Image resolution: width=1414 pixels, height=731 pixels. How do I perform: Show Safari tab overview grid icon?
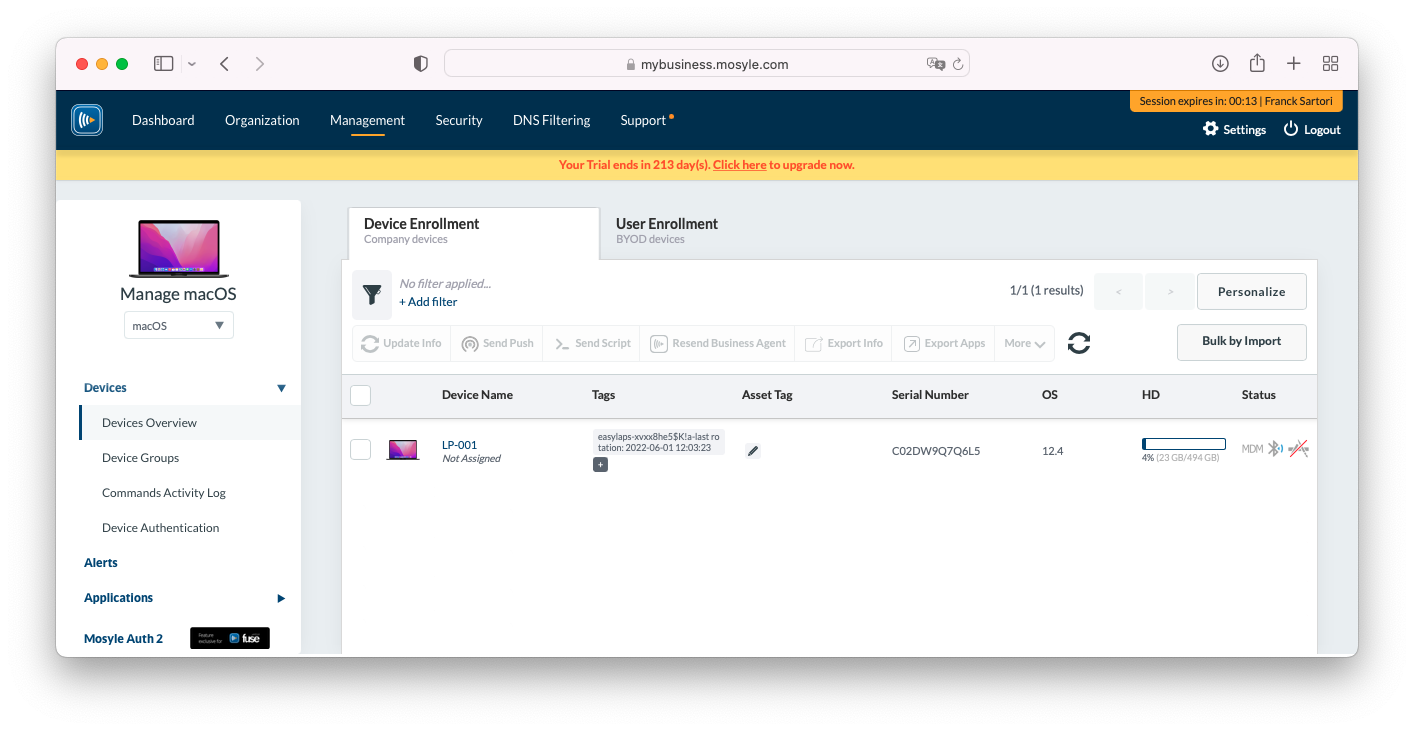click(1330, 64)
